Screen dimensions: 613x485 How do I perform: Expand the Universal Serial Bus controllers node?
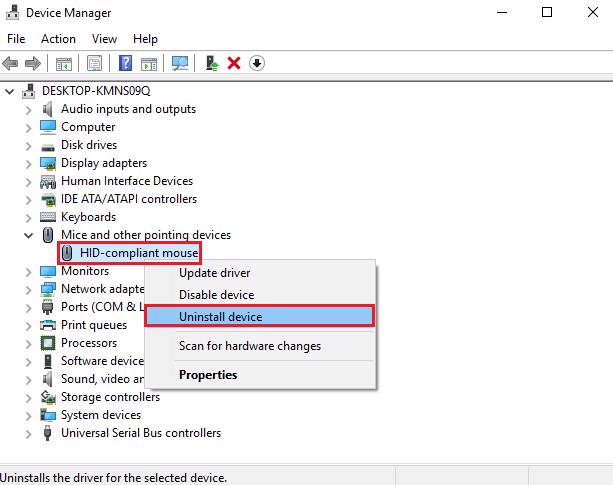pyautogui.click(x=27, y=433)
